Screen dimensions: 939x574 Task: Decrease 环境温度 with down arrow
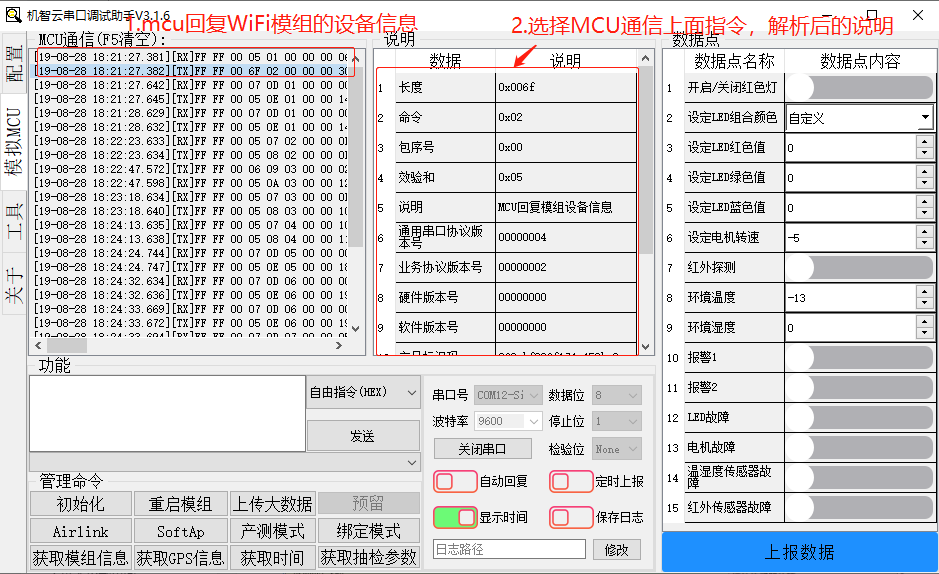pos(925,304)
